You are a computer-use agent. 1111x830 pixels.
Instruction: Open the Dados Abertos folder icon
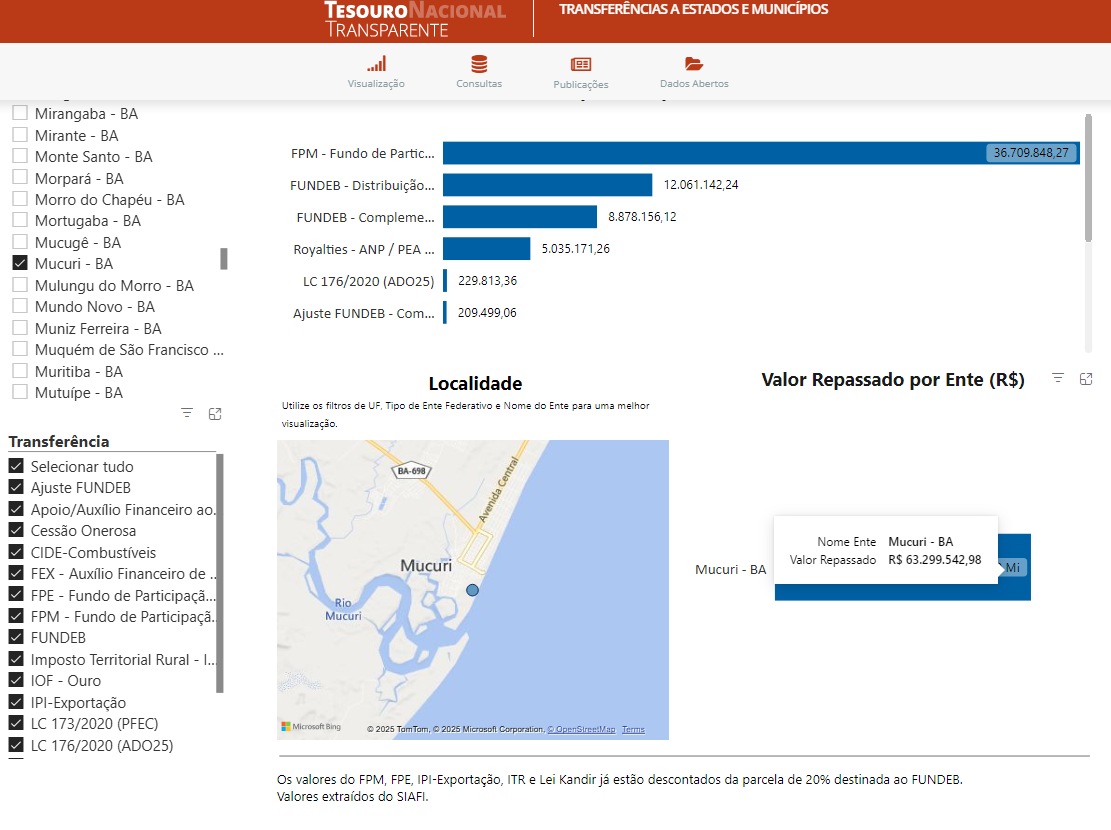[x=694, y=64]
